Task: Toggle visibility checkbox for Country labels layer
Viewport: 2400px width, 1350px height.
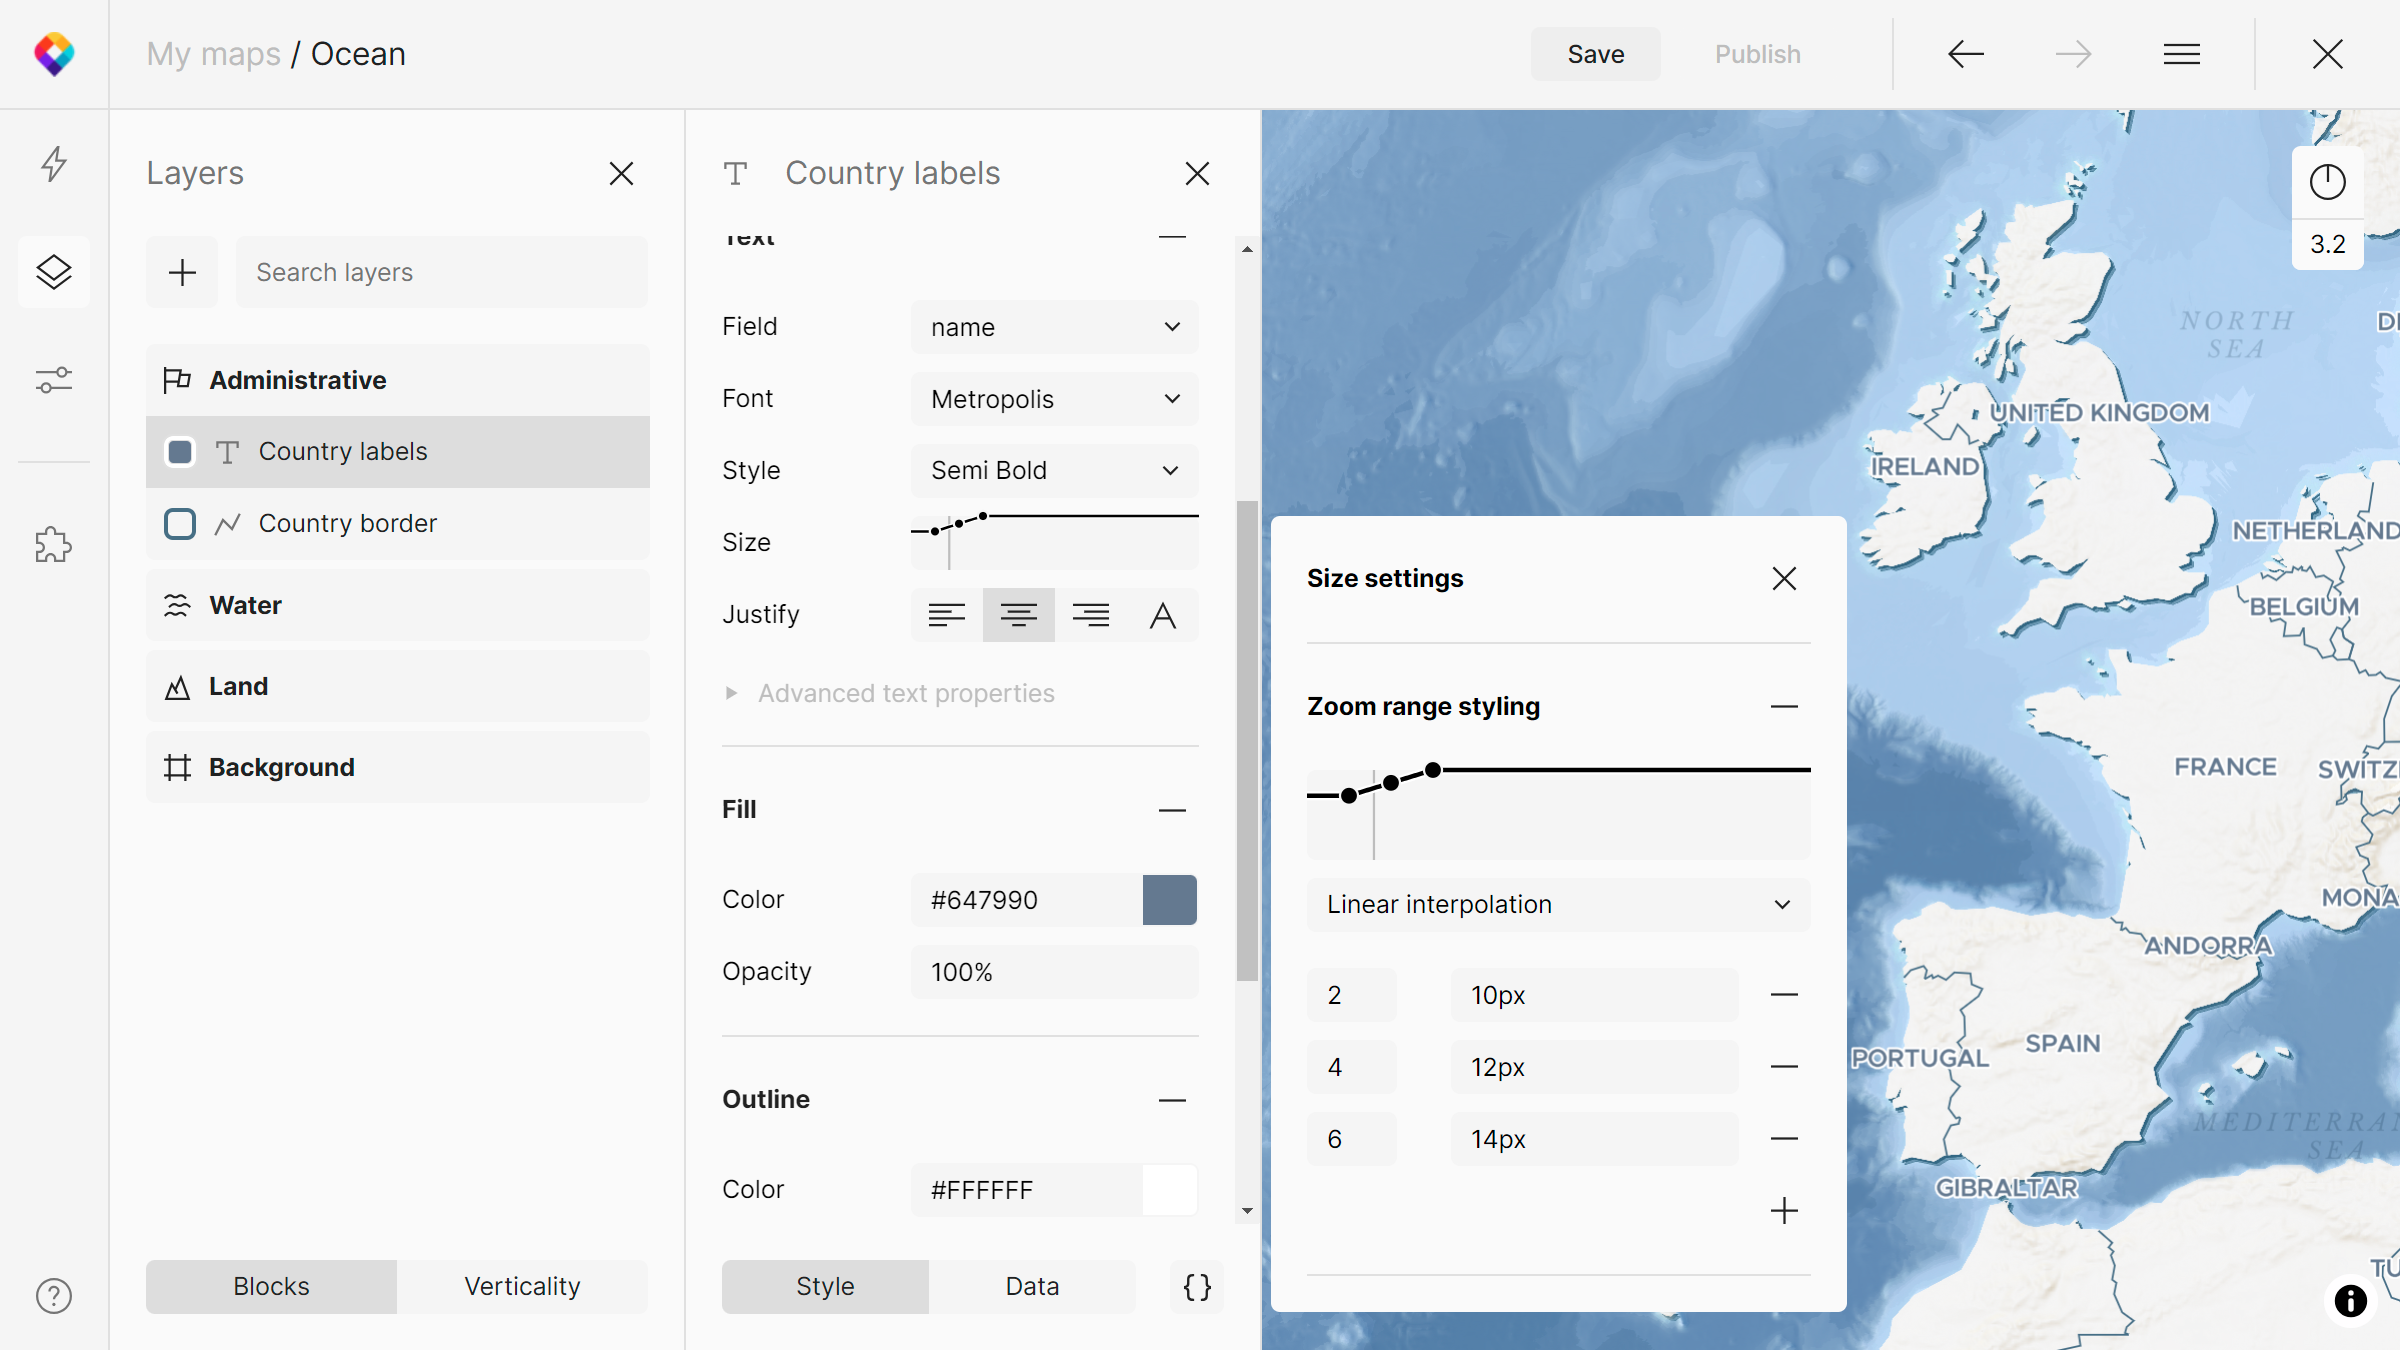Action: [180, 452]
